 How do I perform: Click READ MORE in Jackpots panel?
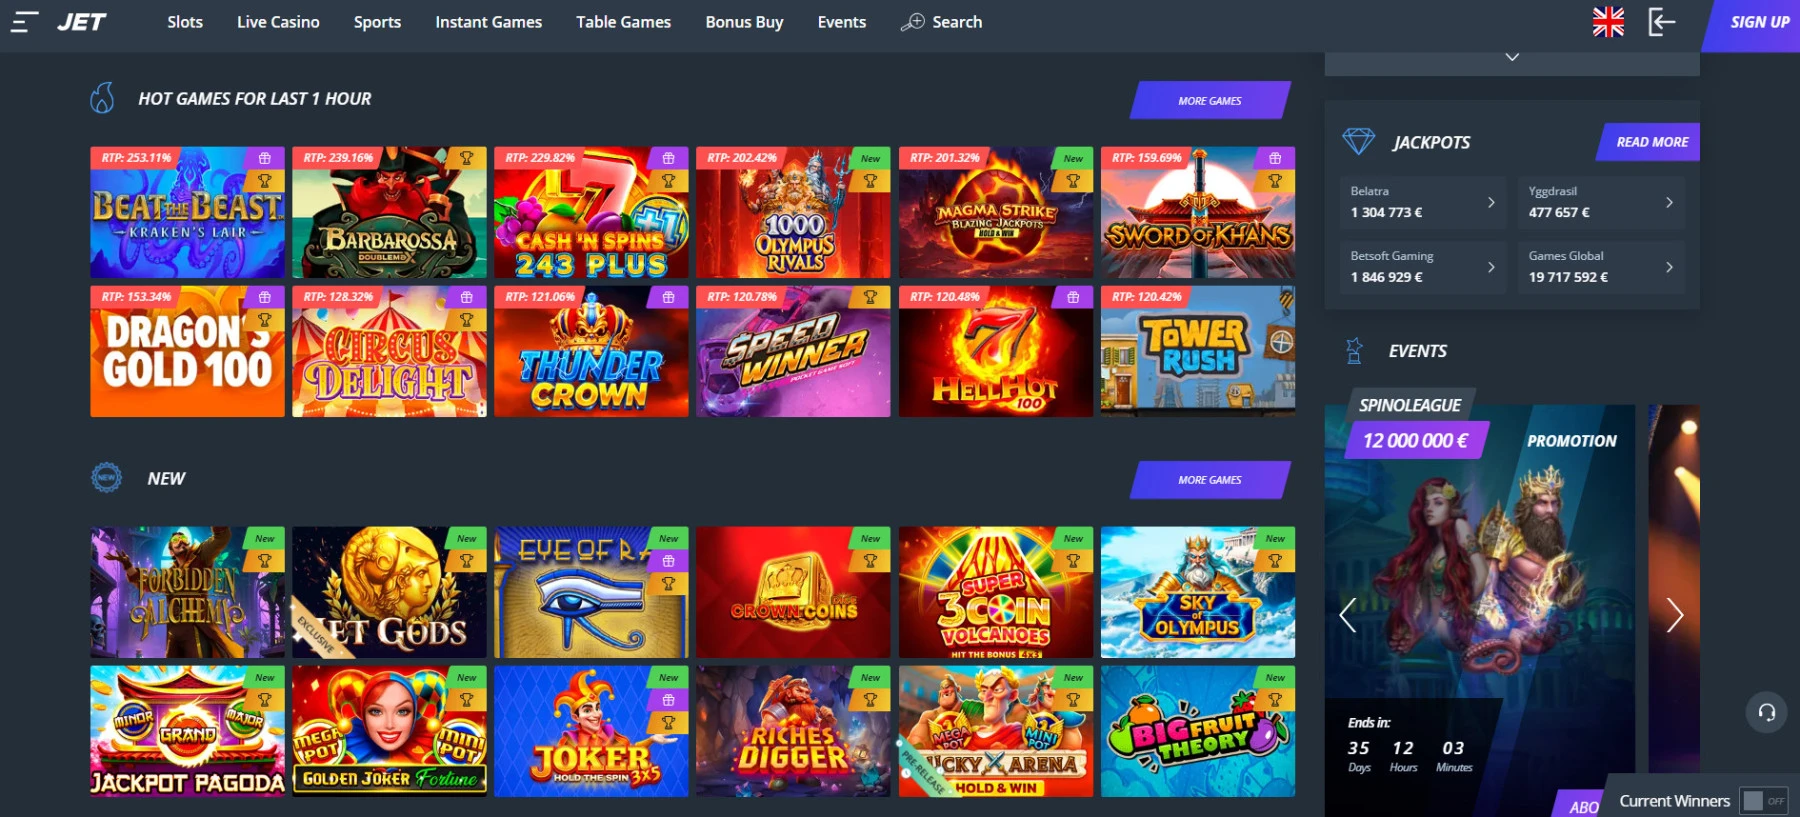[x=1652, y=142]
